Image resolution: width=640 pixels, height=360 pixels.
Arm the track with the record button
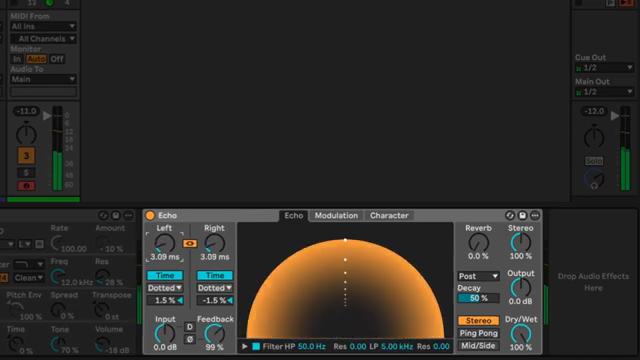pyautogui.click(x=26, y=186)
